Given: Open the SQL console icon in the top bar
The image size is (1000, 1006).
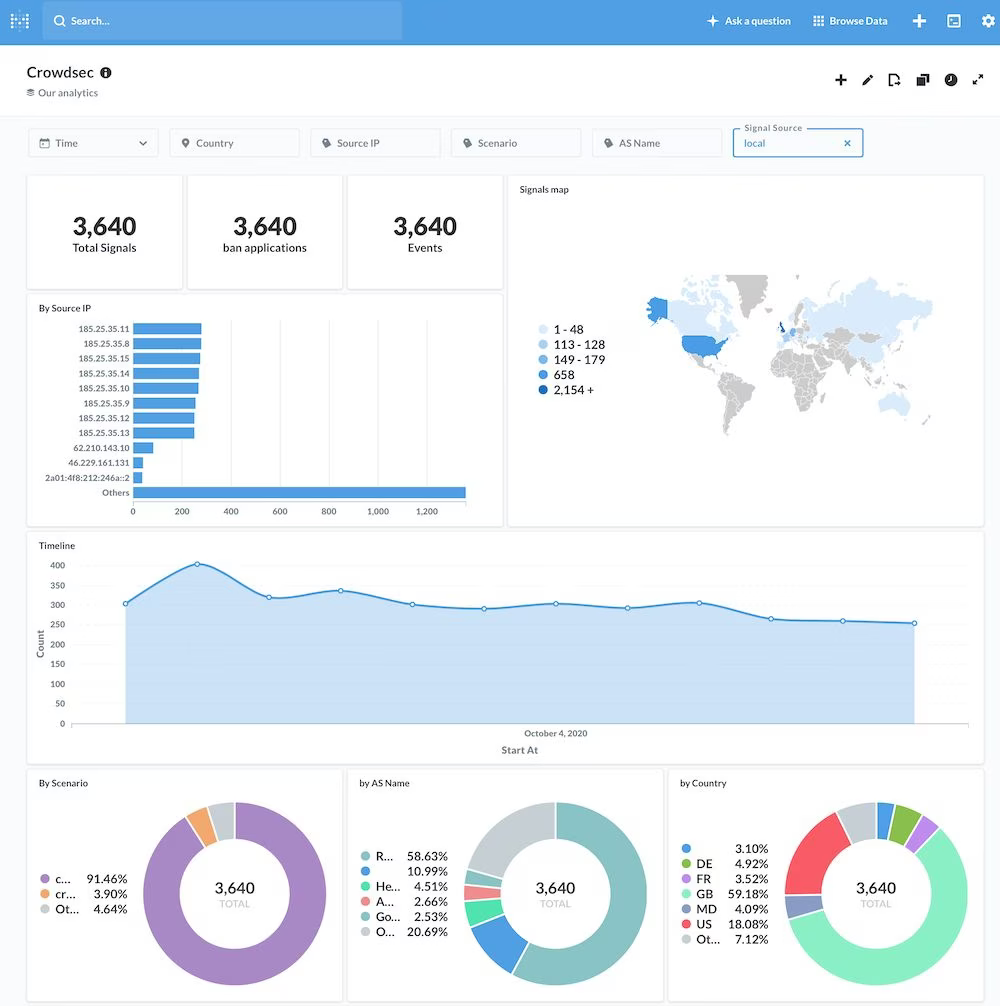Looking at the screenshot, I should (x=954, y=21).
